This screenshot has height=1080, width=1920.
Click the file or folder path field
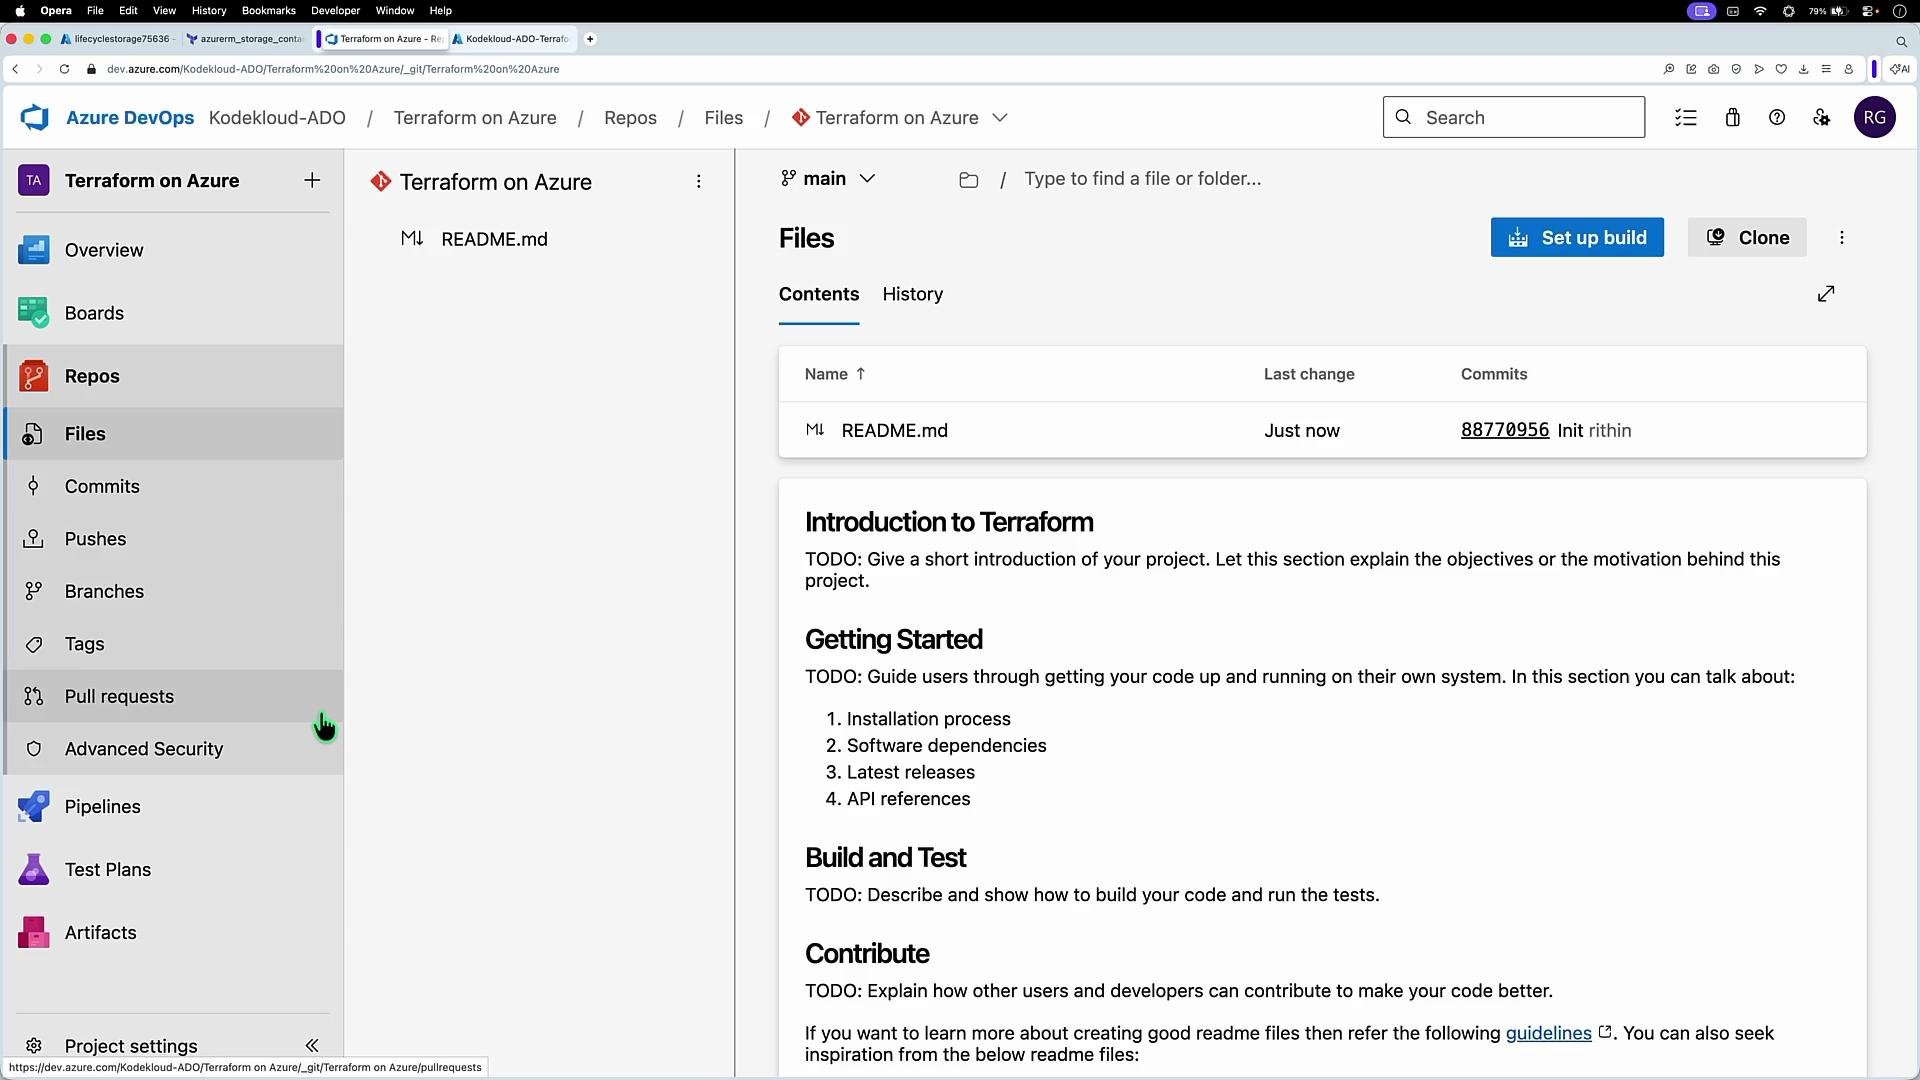click(1143, 179)
